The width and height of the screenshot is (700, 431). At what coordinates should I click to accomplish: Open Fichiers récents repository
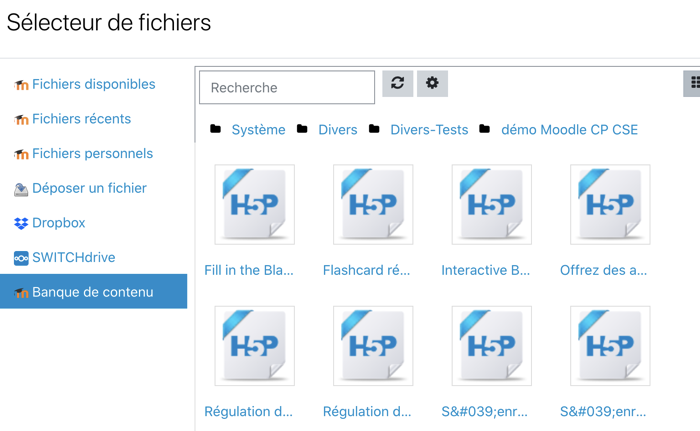pyautogui.click(x=81, y=119)
